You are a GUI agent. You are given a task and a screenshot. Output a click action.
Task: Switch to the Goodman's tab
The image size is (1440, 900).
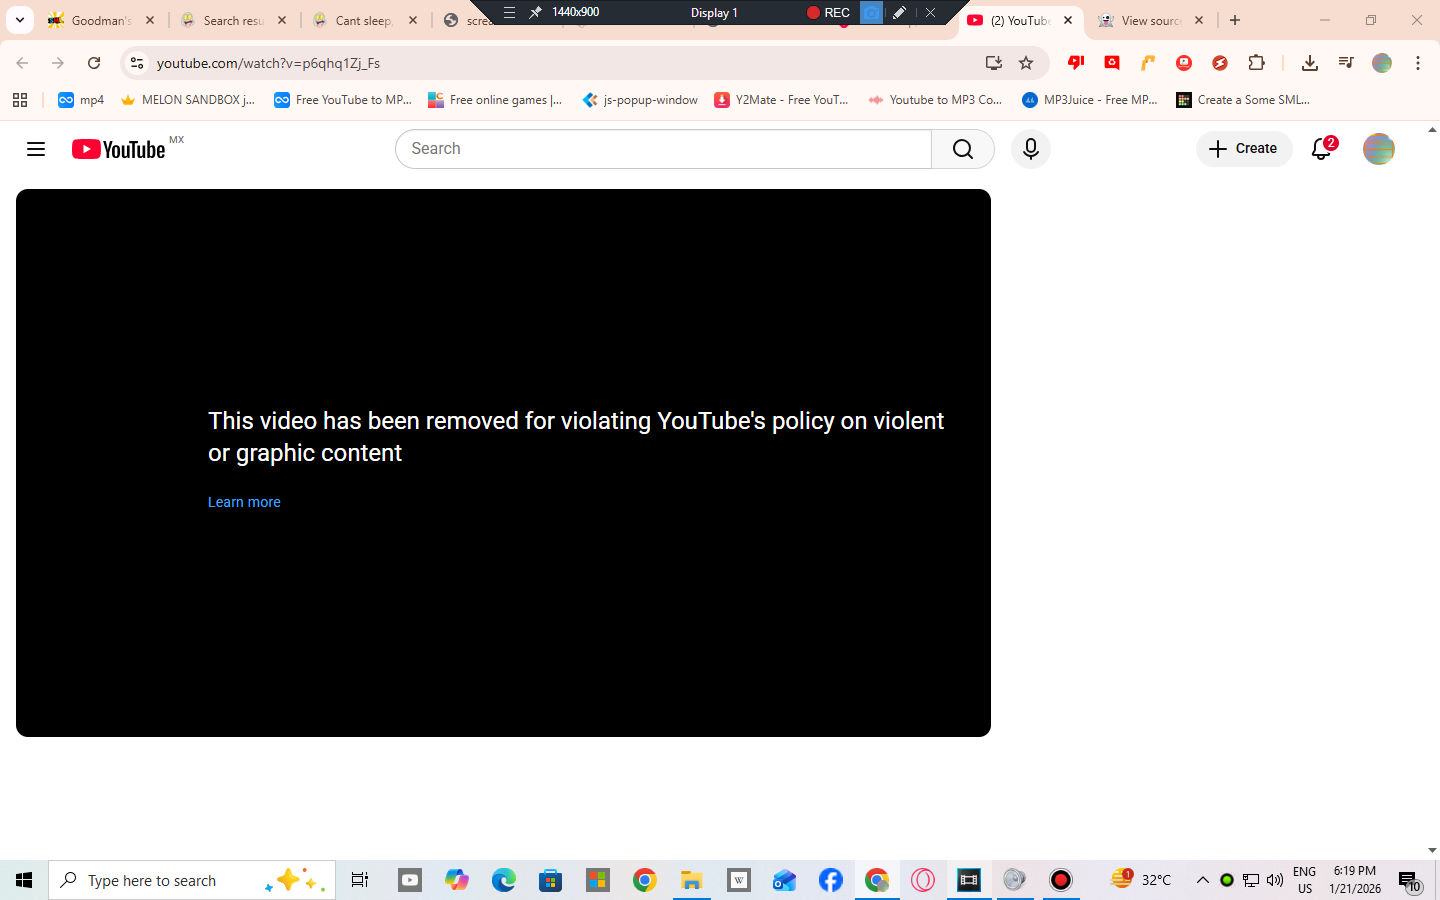click(x=100, y=20)
